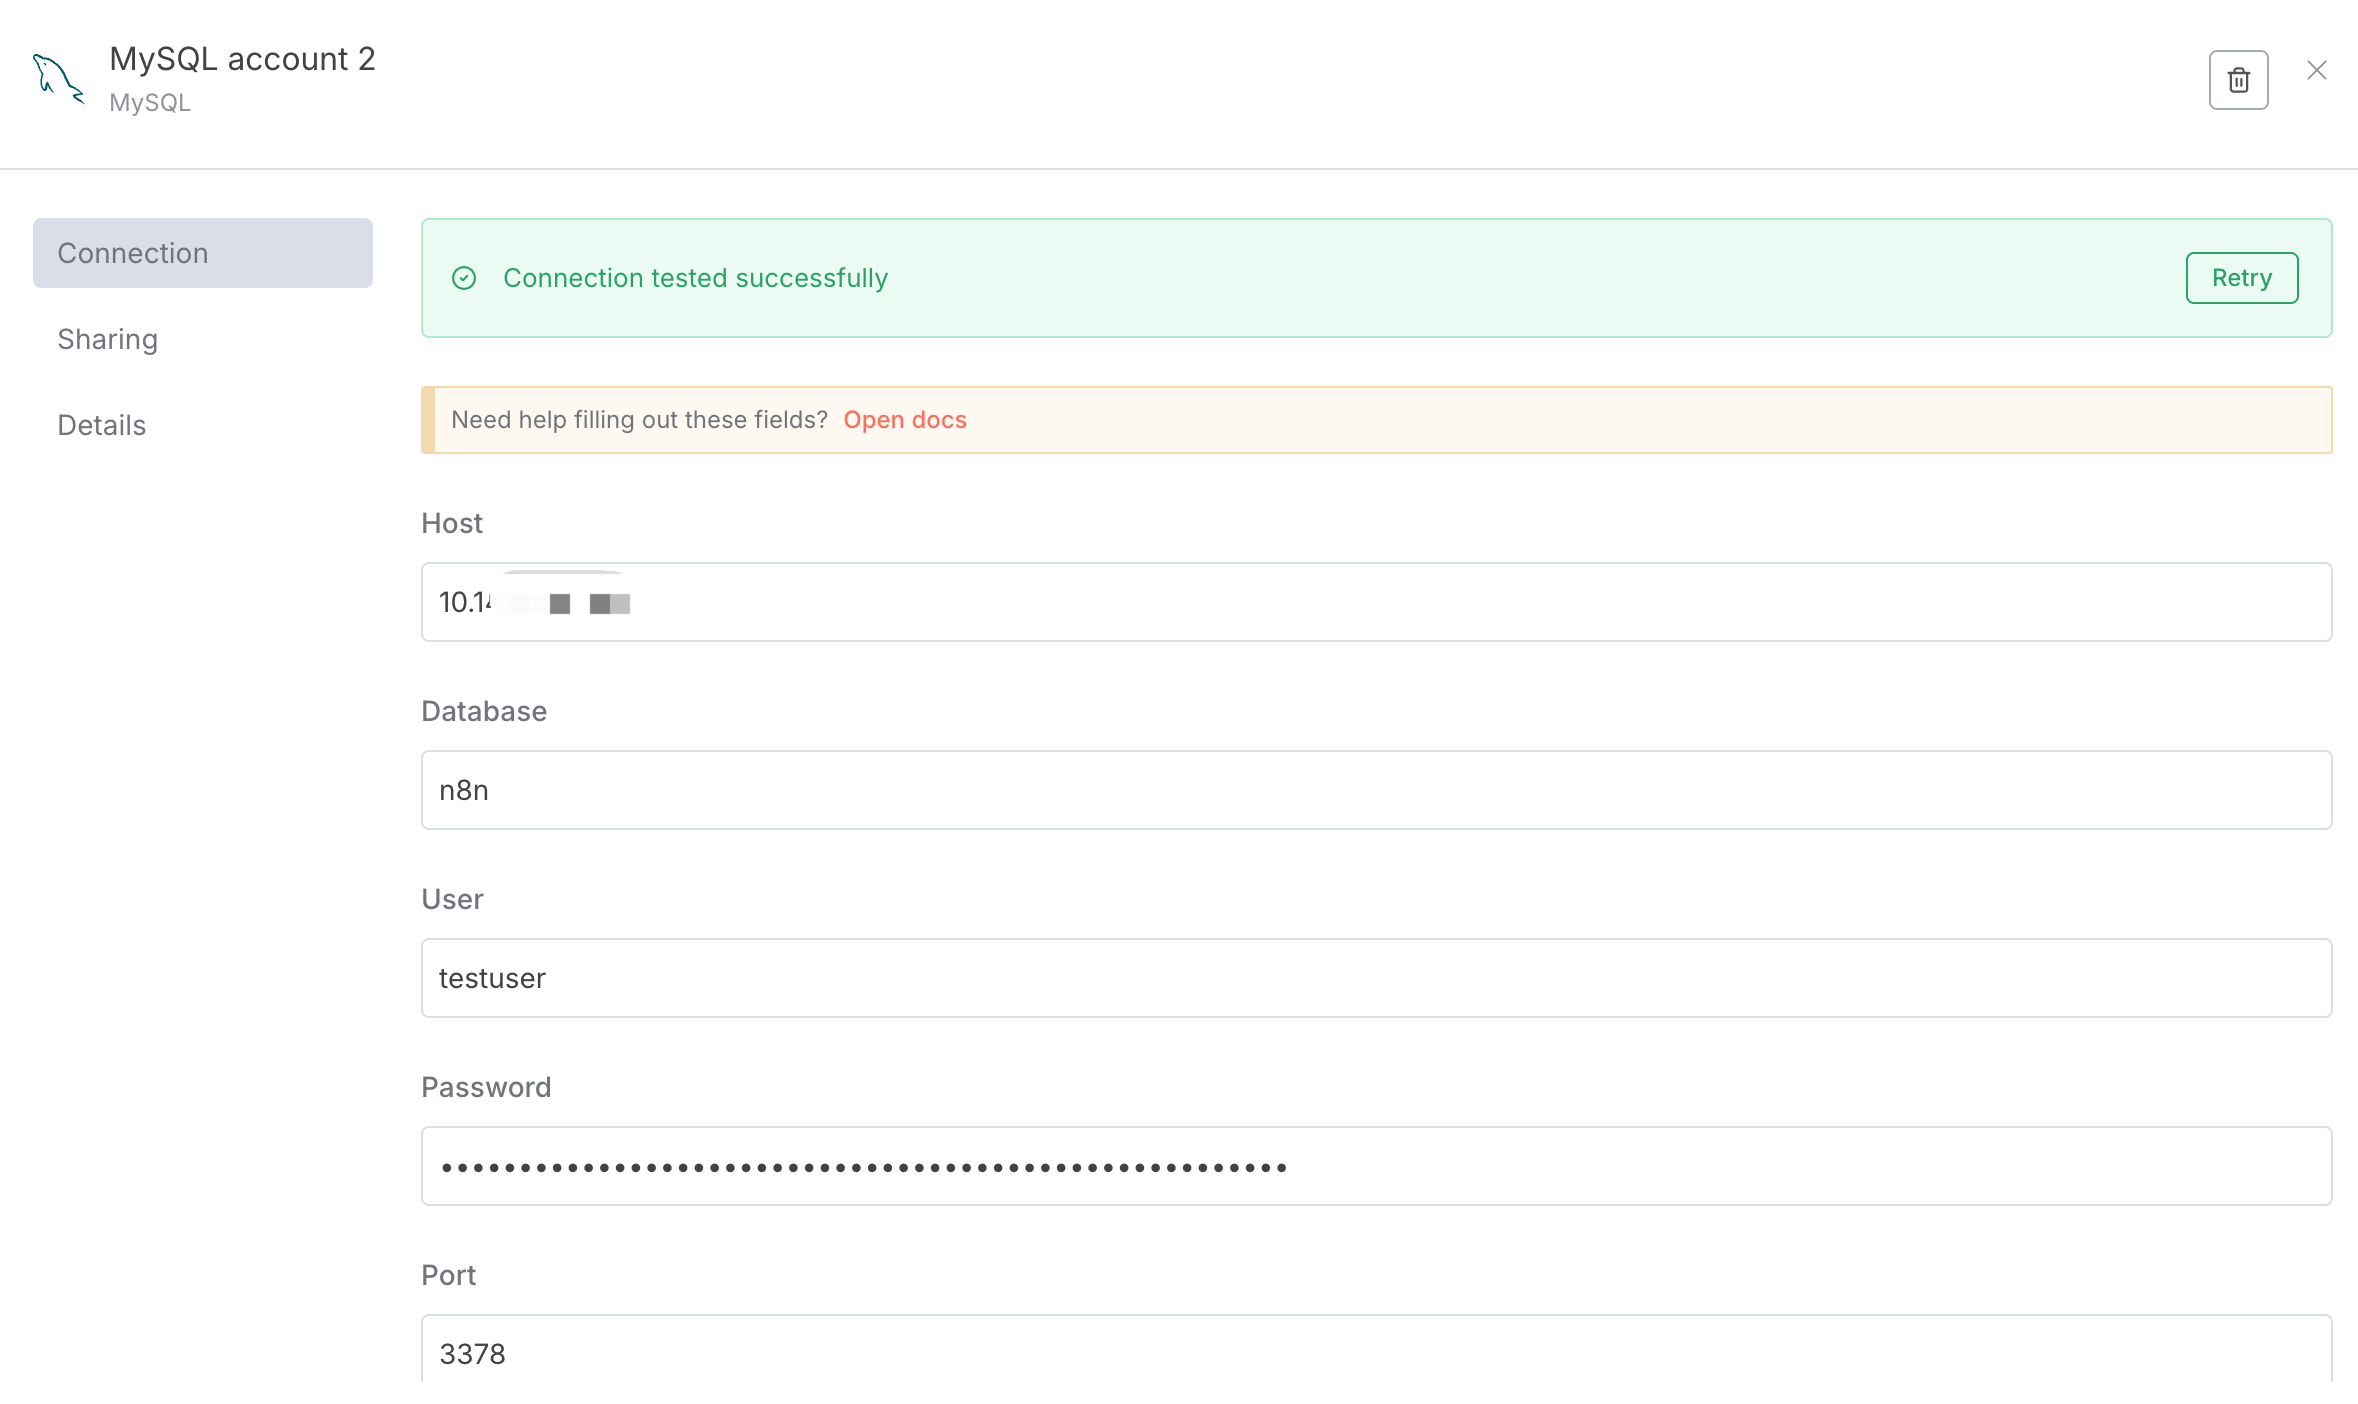Open the Connection tab
Screen dimensions: 2358x1404
click(x=202, y=253)
